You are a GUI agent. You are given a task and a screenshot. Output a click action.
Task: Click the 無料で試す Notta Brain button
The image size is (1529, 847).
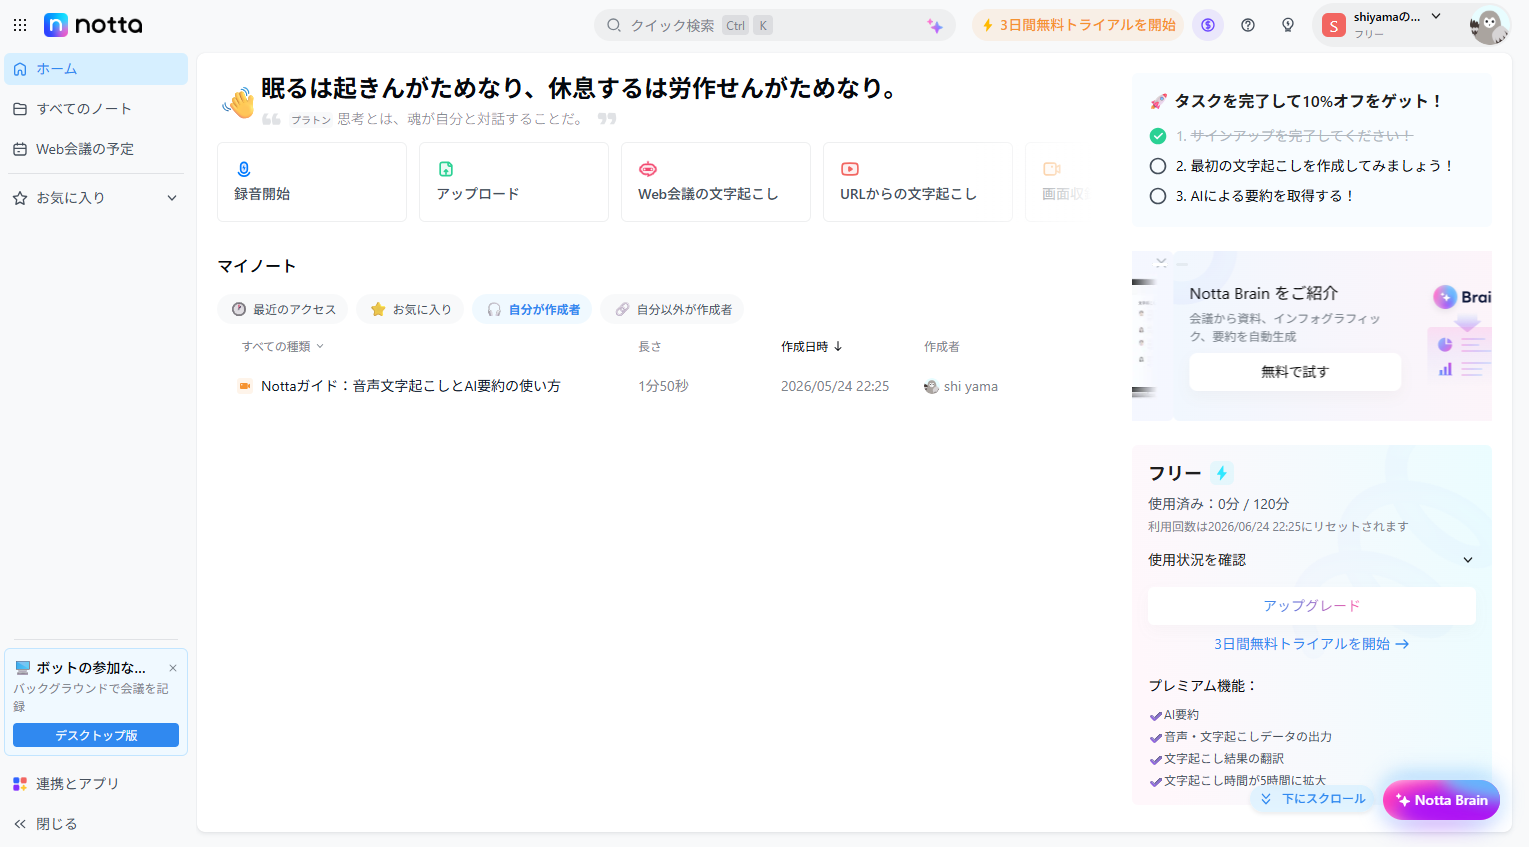[1295, 372]
